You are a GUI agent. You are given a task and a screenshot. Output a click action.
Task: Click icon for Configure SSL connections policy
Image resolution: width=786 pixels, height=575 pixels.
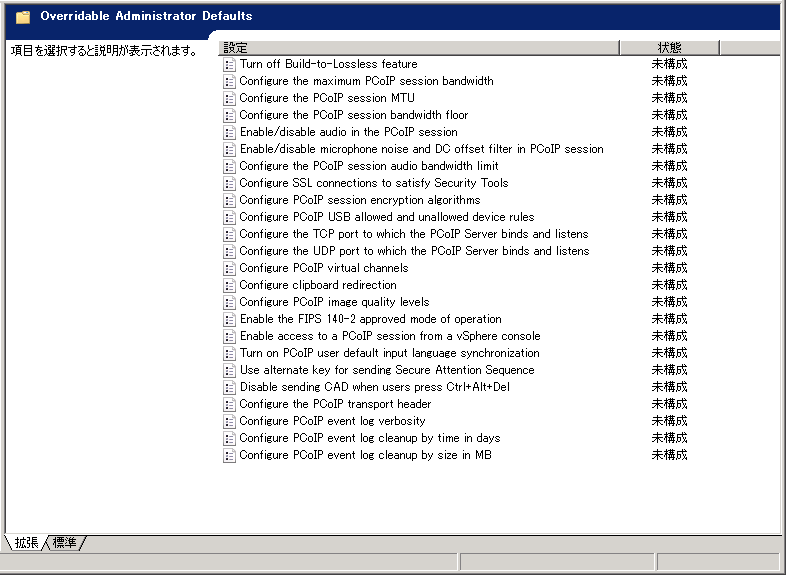[x=229, y=183]
